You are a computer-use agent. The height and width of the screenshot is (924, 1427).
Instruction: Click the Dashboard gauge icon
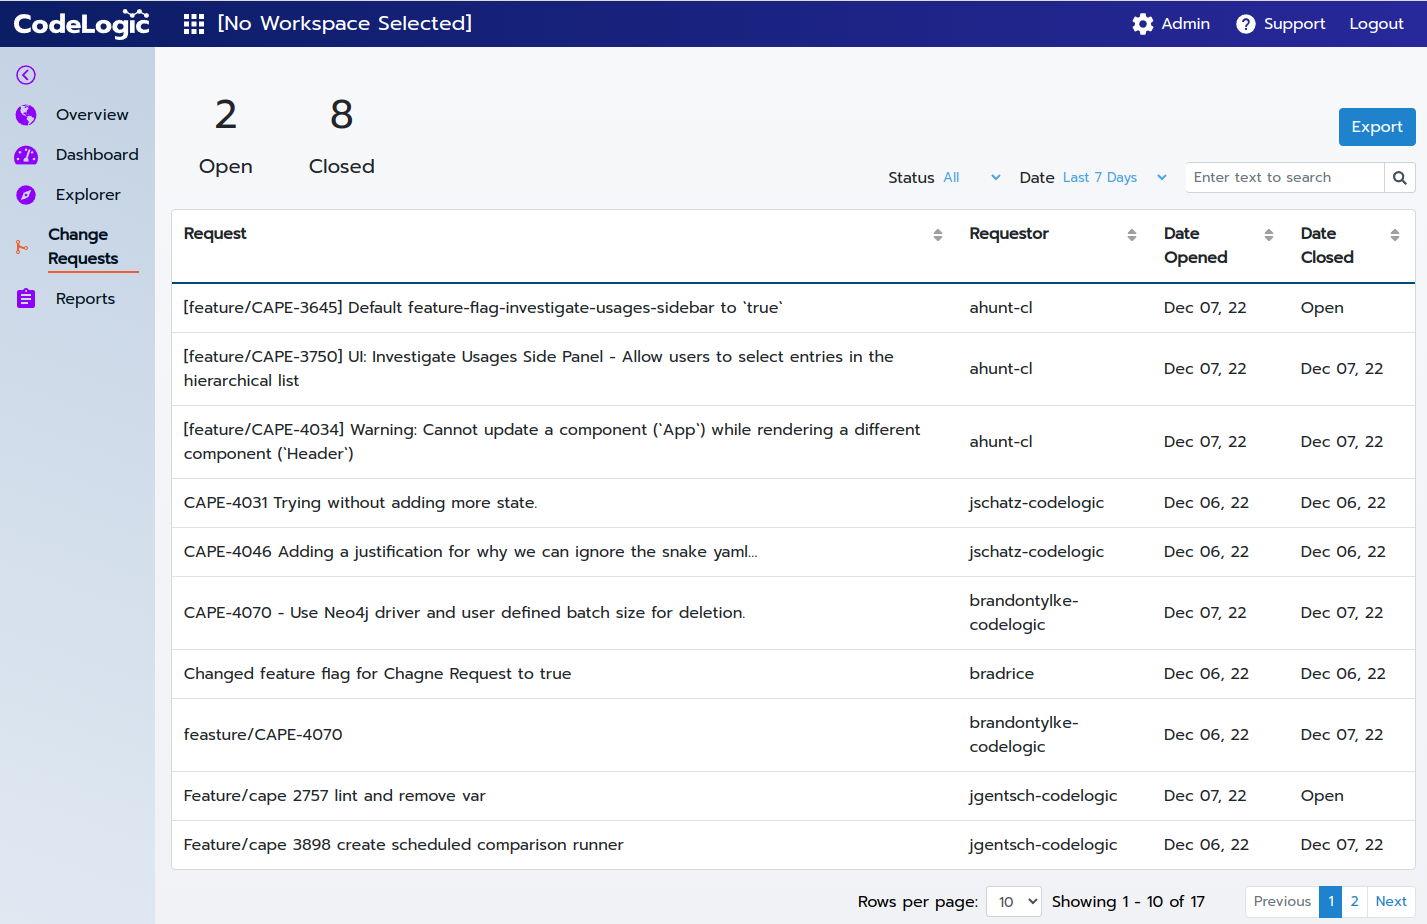[x=26, y=155]
